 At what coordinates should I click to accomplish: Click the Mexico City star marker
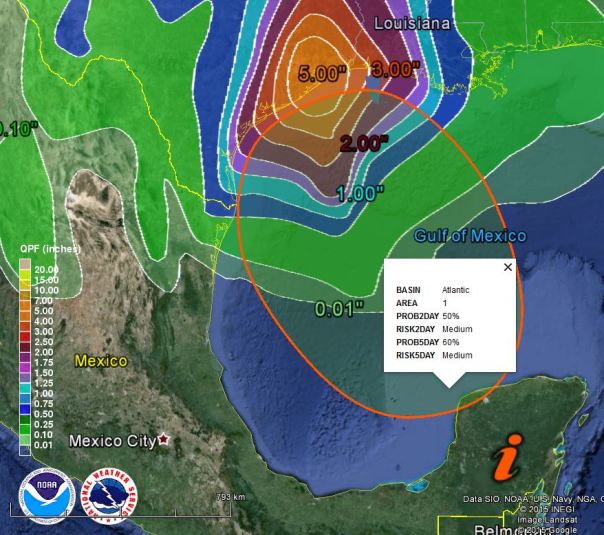[x=164, y=439]
